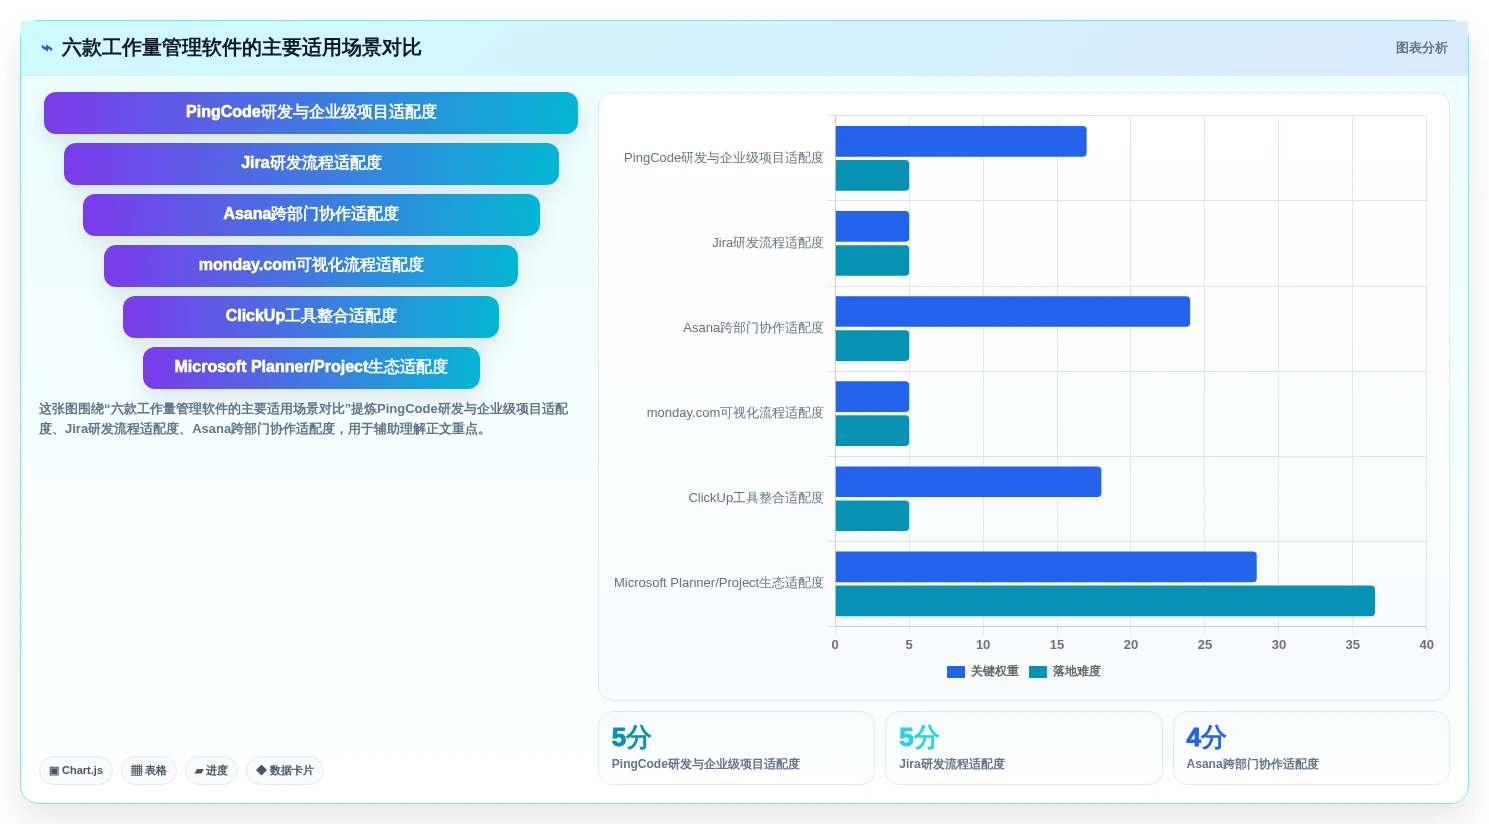This screenshot has width=1489, height=824.
Task: Click the PingCode研发与企业级项目适配度 chart axis label
Action: 724,158
